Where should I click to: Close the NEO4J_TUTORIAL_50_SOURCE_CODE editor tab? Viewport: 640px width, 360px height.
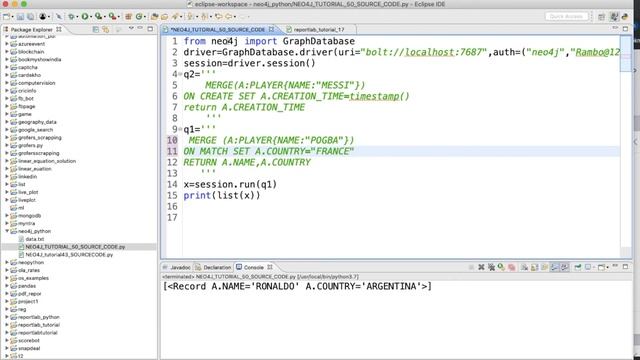tap(271, 29)
